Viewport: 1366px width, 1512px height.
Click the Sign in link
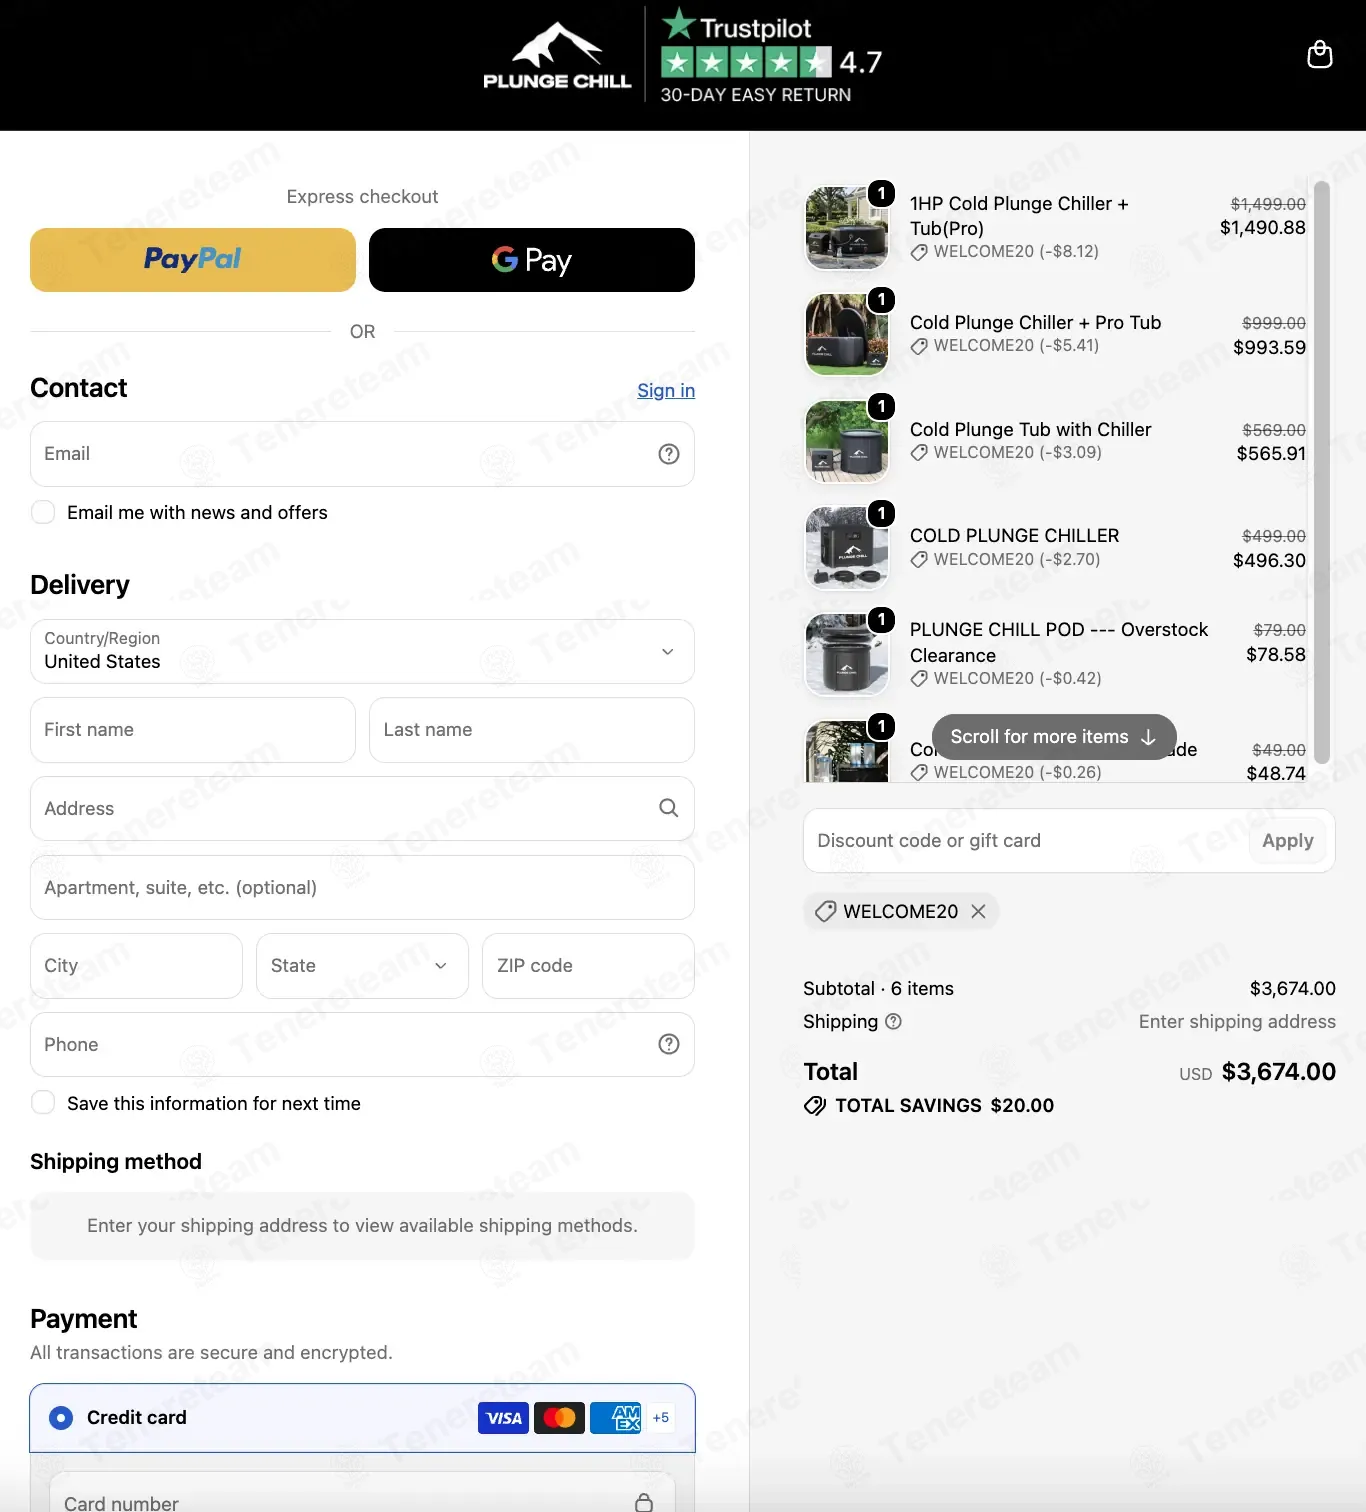(x=666, y=390)
